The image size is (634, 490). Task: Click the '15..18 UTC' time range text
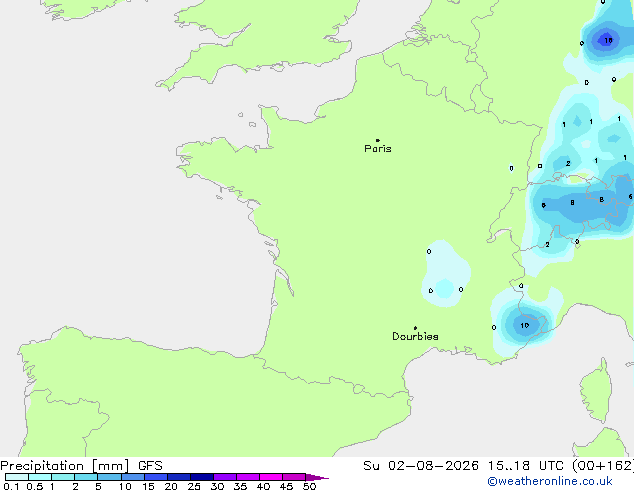tap(525, 466)
